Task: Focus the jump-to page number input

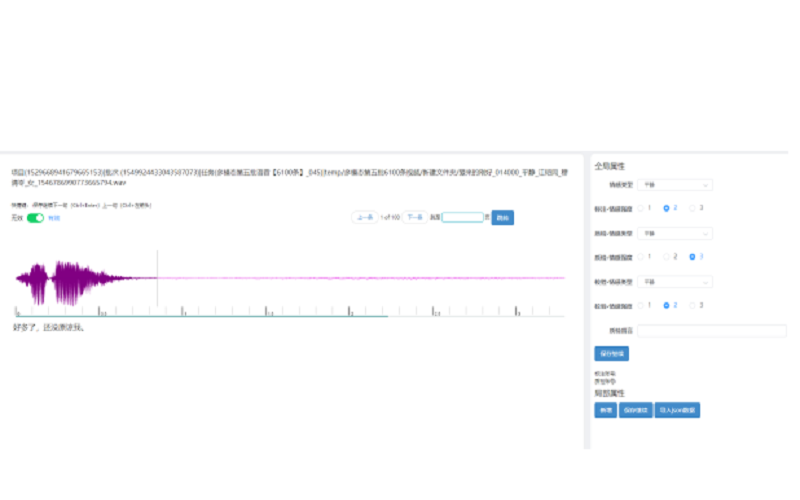Action: pos(462,217)
